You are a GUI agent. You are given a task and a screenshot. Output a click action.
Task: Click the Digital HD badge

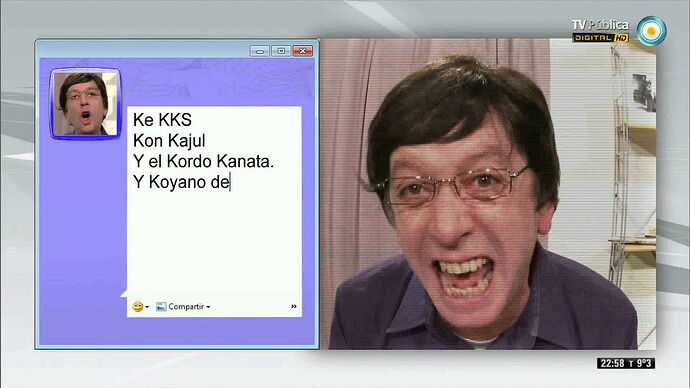coord(600,38)
